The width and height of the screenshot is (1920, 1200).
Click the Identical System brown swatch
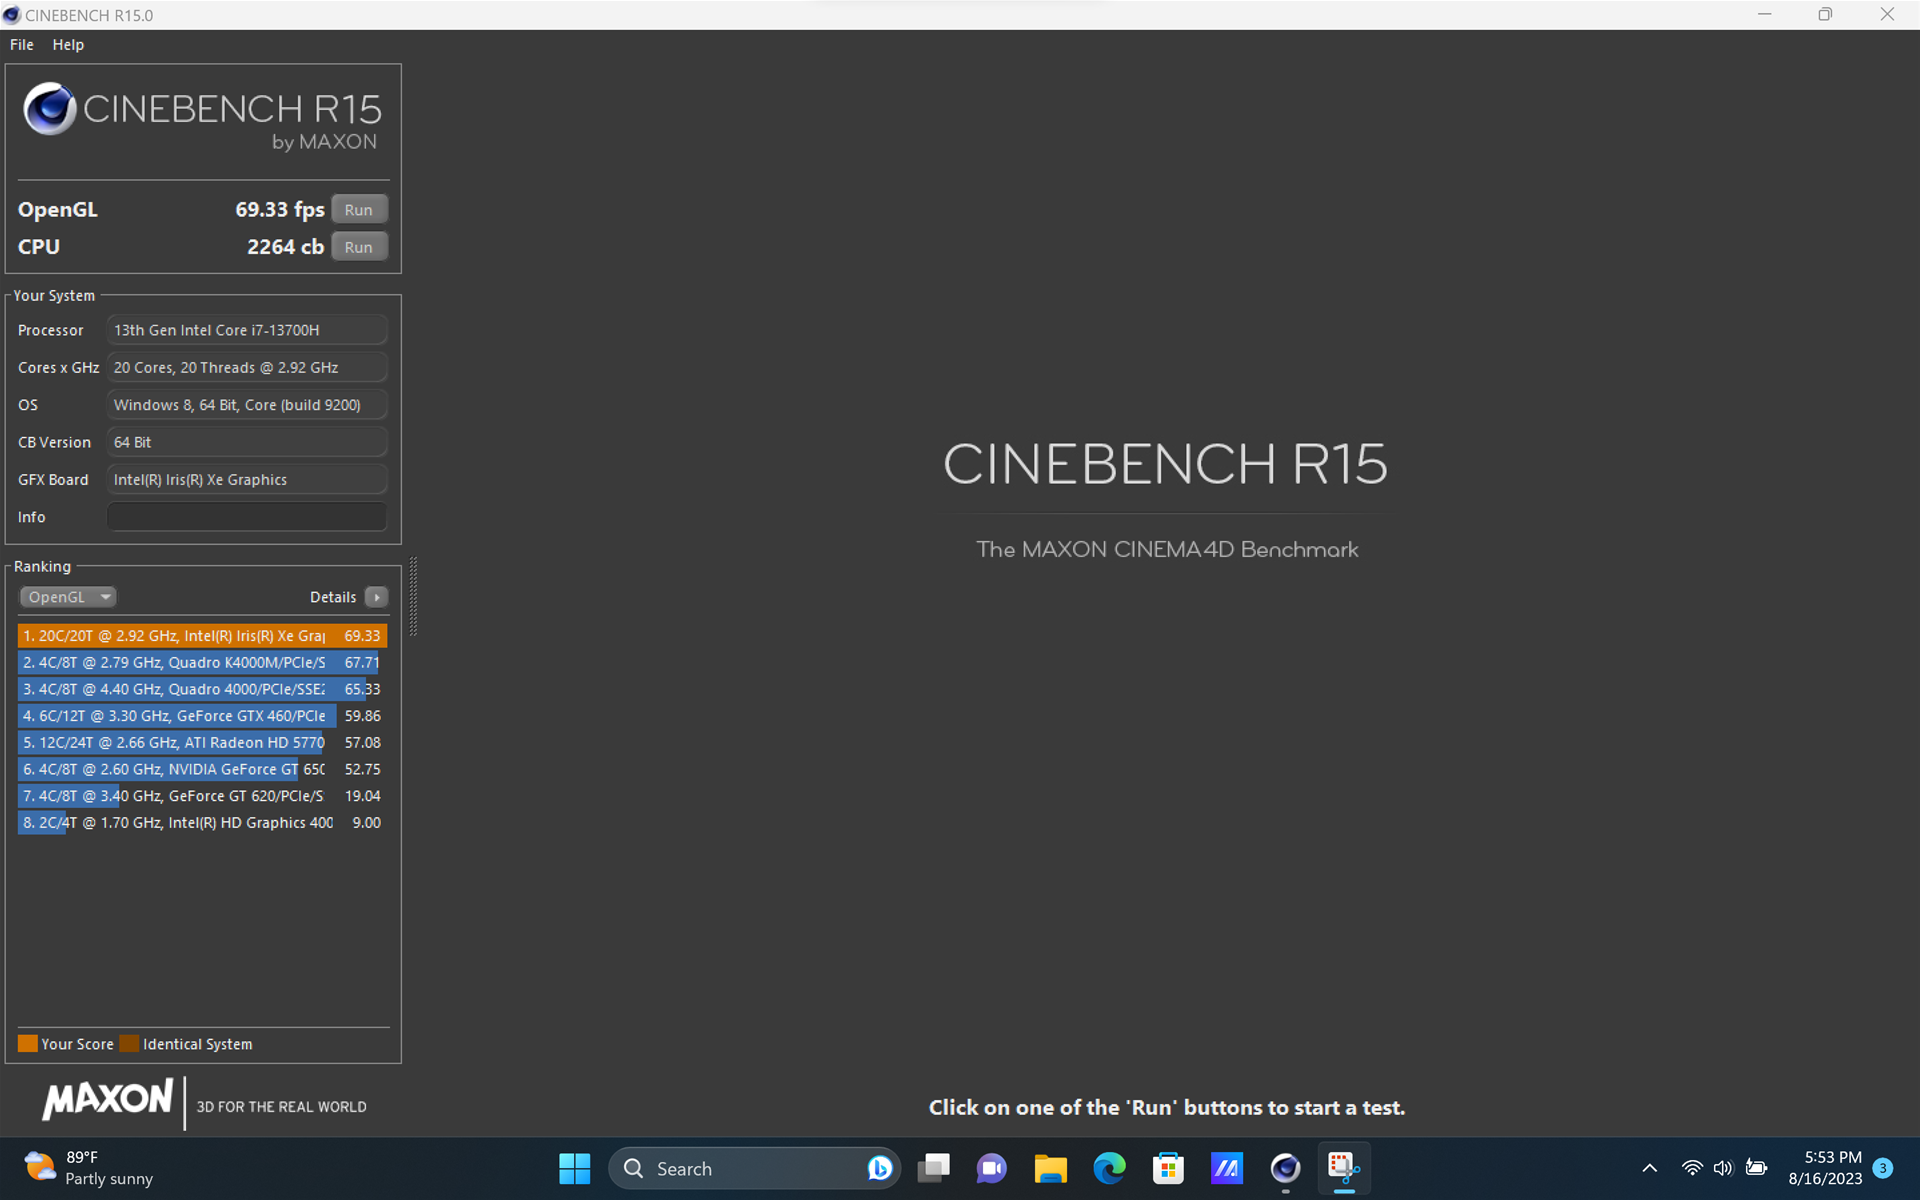(x=129, y=1044)
